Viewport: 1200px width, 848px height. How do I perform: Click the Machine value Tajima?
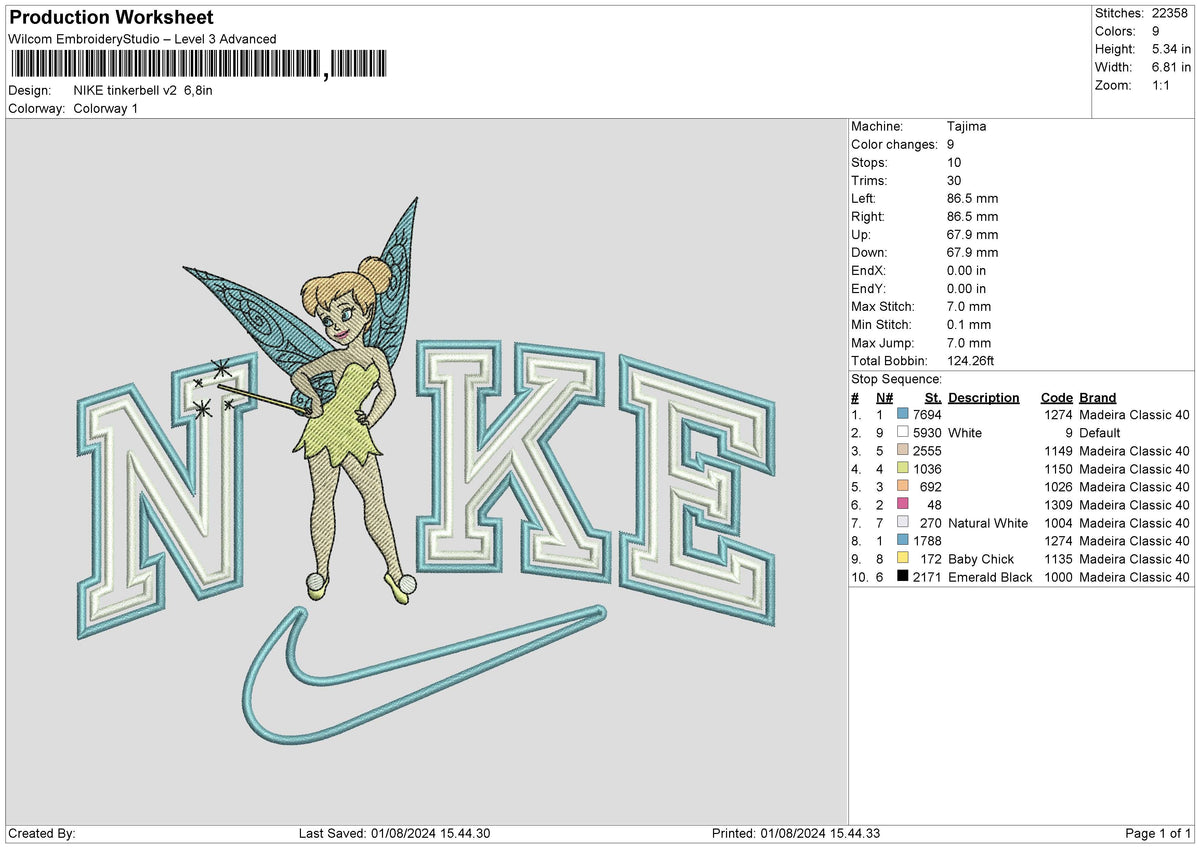(x=967, y=126)
